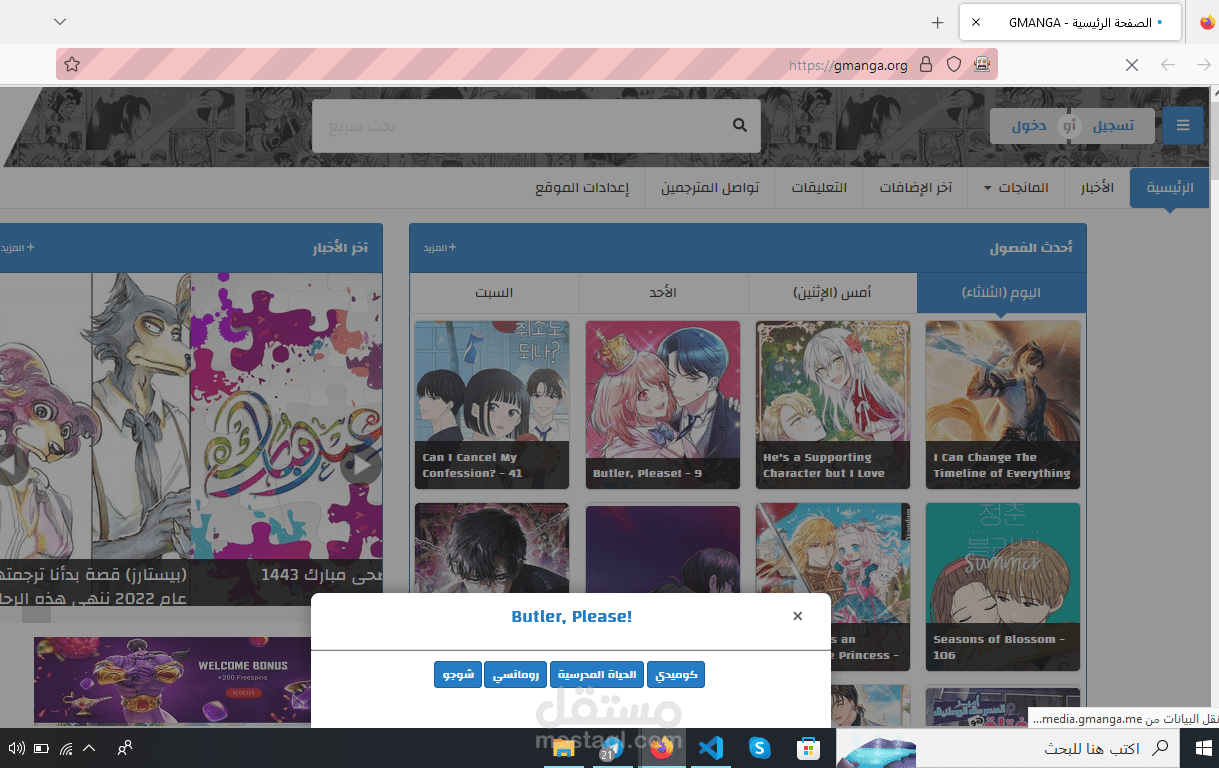1219x768 pixels.
Task: Open Can I Cancel My Confession? - 41
Action: click(492, 404)
